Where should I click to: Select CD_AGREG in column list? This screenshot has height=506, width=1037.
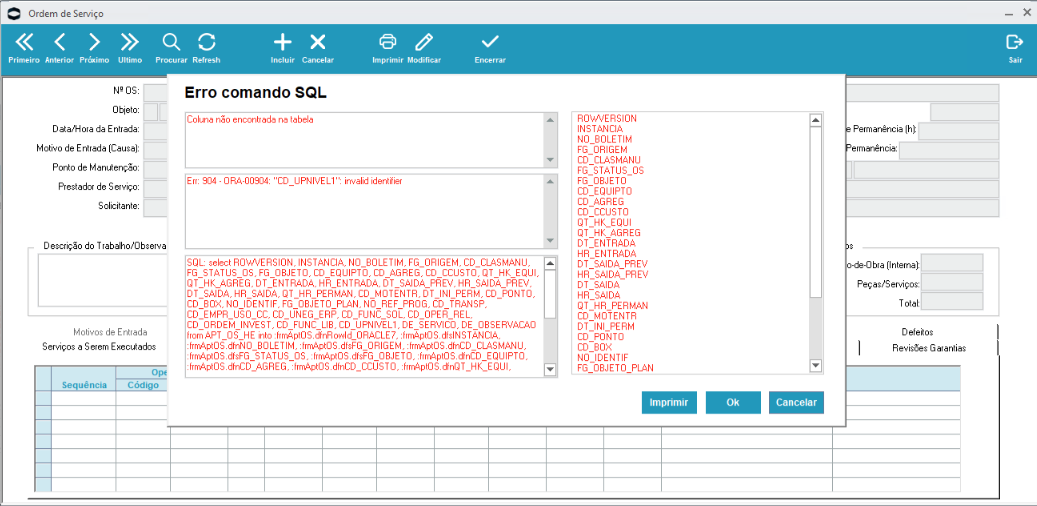point(600,201)
